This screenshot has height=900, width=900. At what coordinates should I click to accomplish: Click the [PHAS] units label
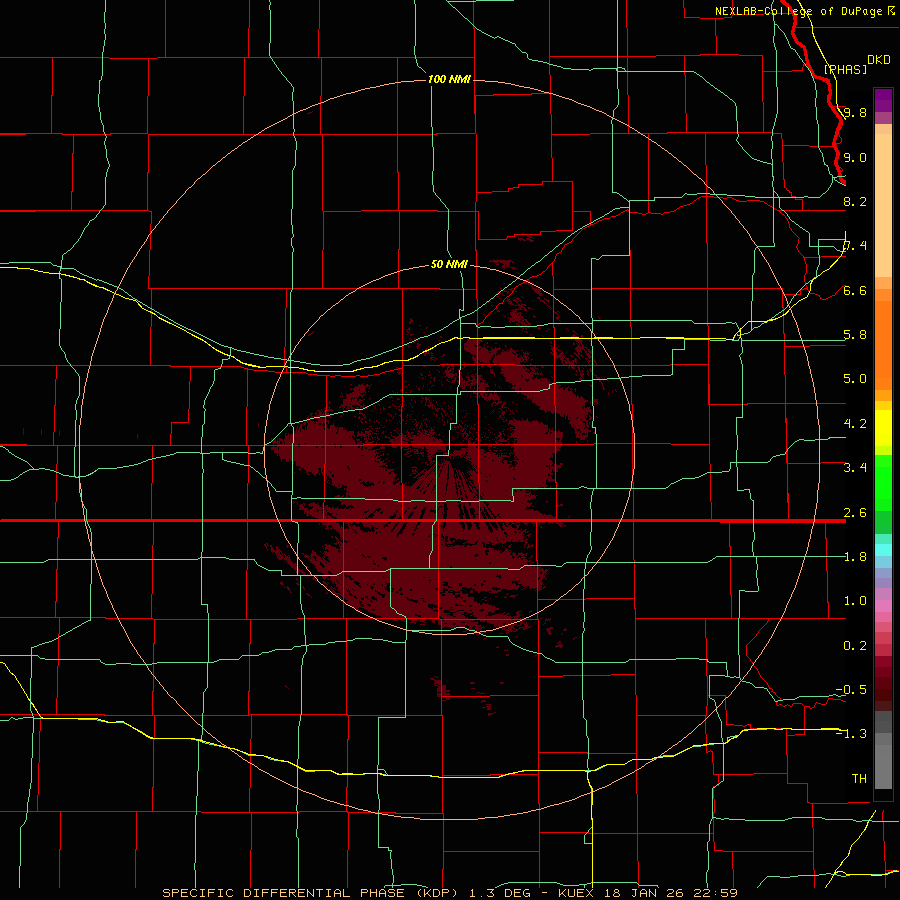click(x=845, y=69)
